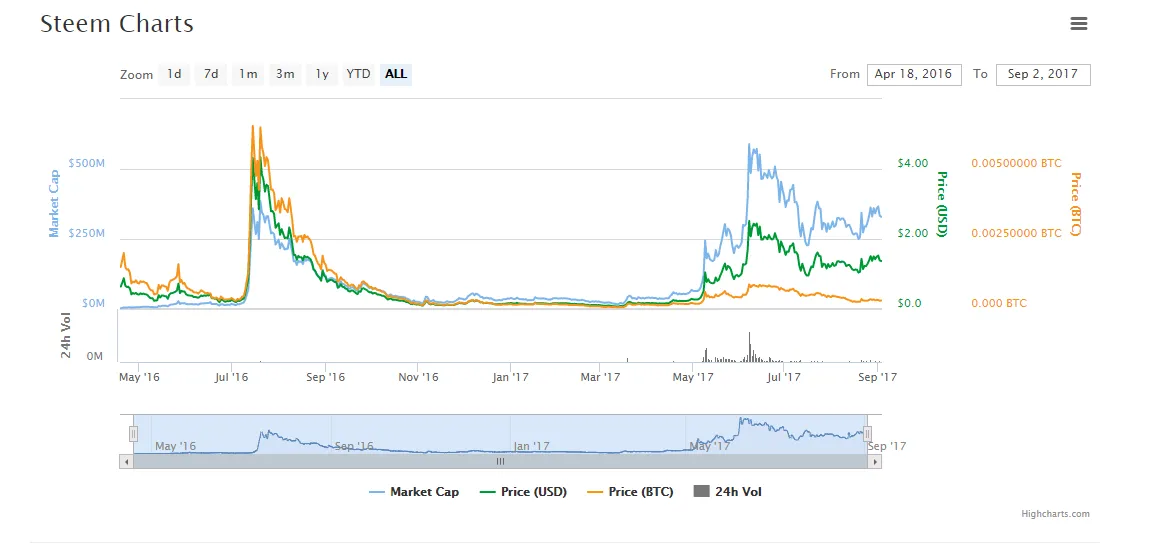
Task: Edit the From date field Apr 18, 2016
Action: (x=913, y=74)
